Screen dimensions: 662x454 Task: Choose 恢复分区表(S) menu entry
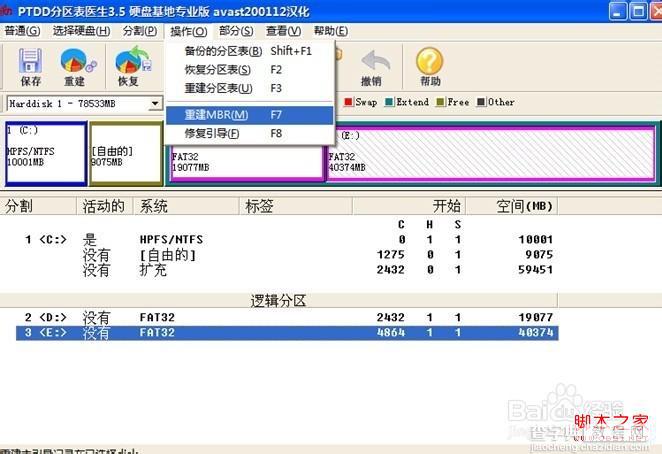pyautogui.click(x=250, y=70)
